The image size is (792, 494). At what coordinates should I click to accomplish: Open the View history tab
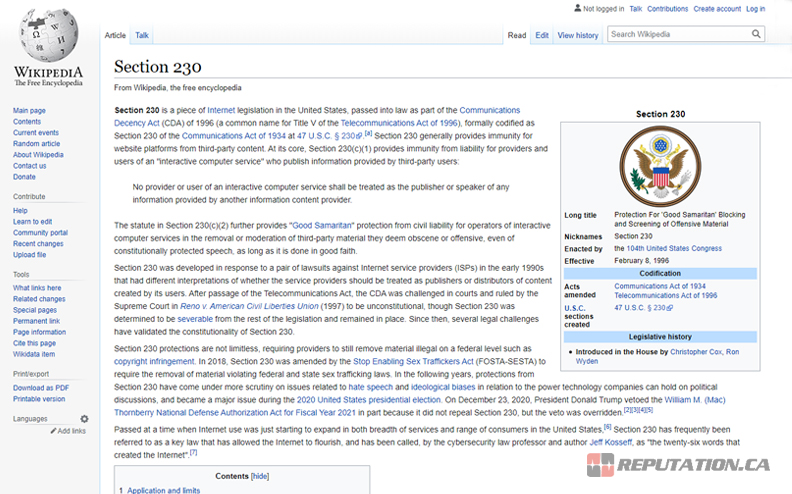point(578,35)
